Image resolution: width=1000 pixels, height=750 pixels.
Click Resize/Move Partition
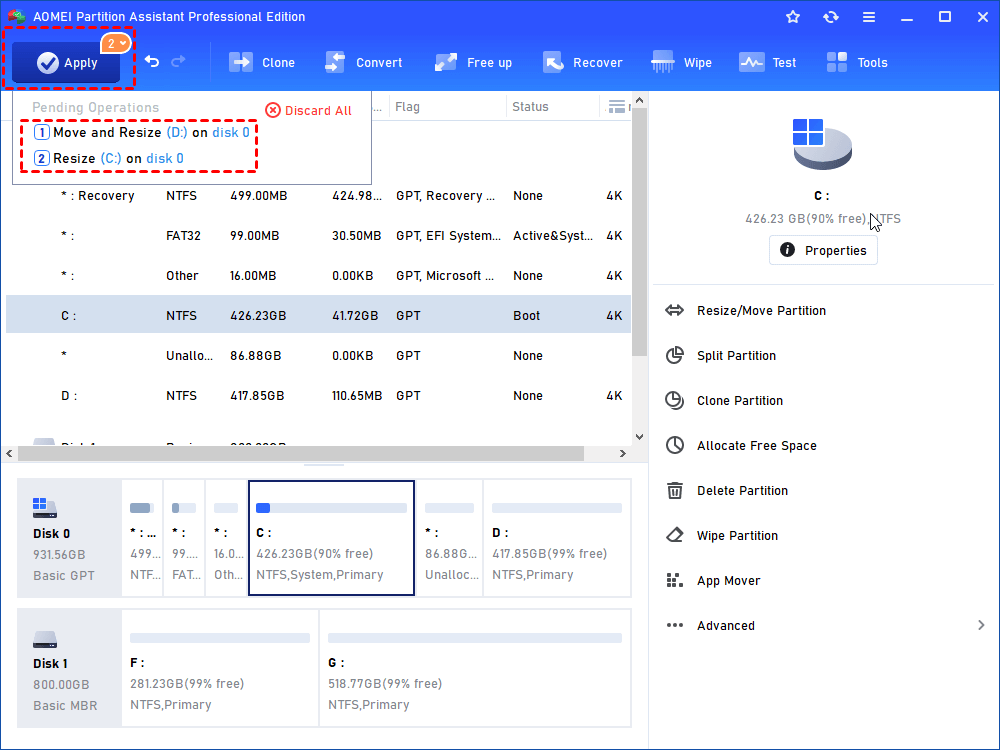[x=746, y=311]
